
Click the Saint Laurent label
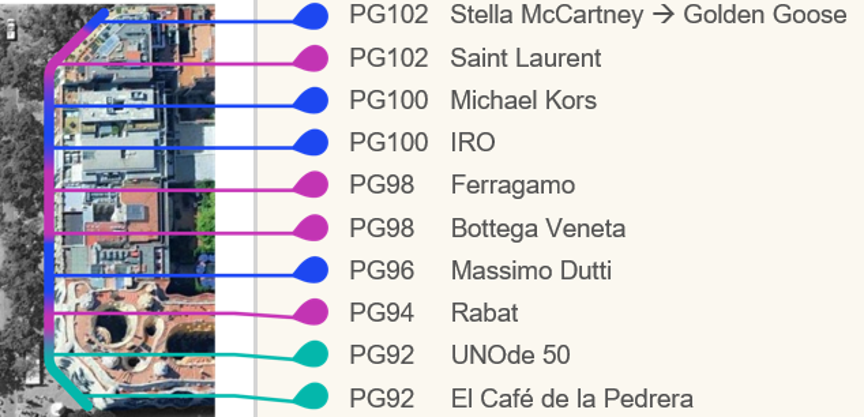pos(526,58)
